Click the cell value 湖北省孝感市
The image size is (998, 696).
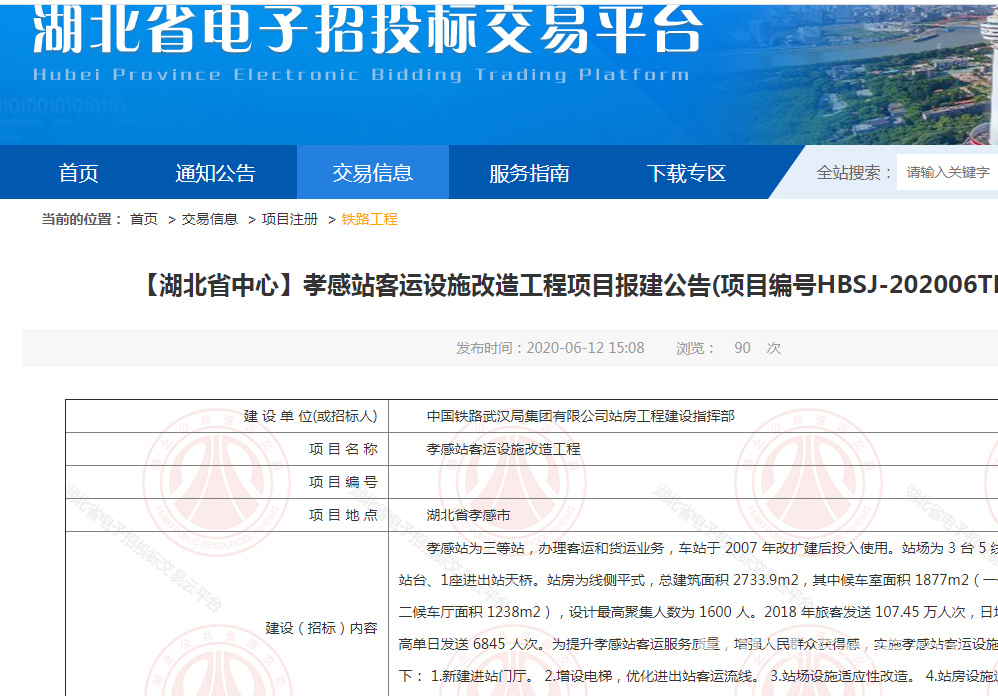tap(468, 515)
